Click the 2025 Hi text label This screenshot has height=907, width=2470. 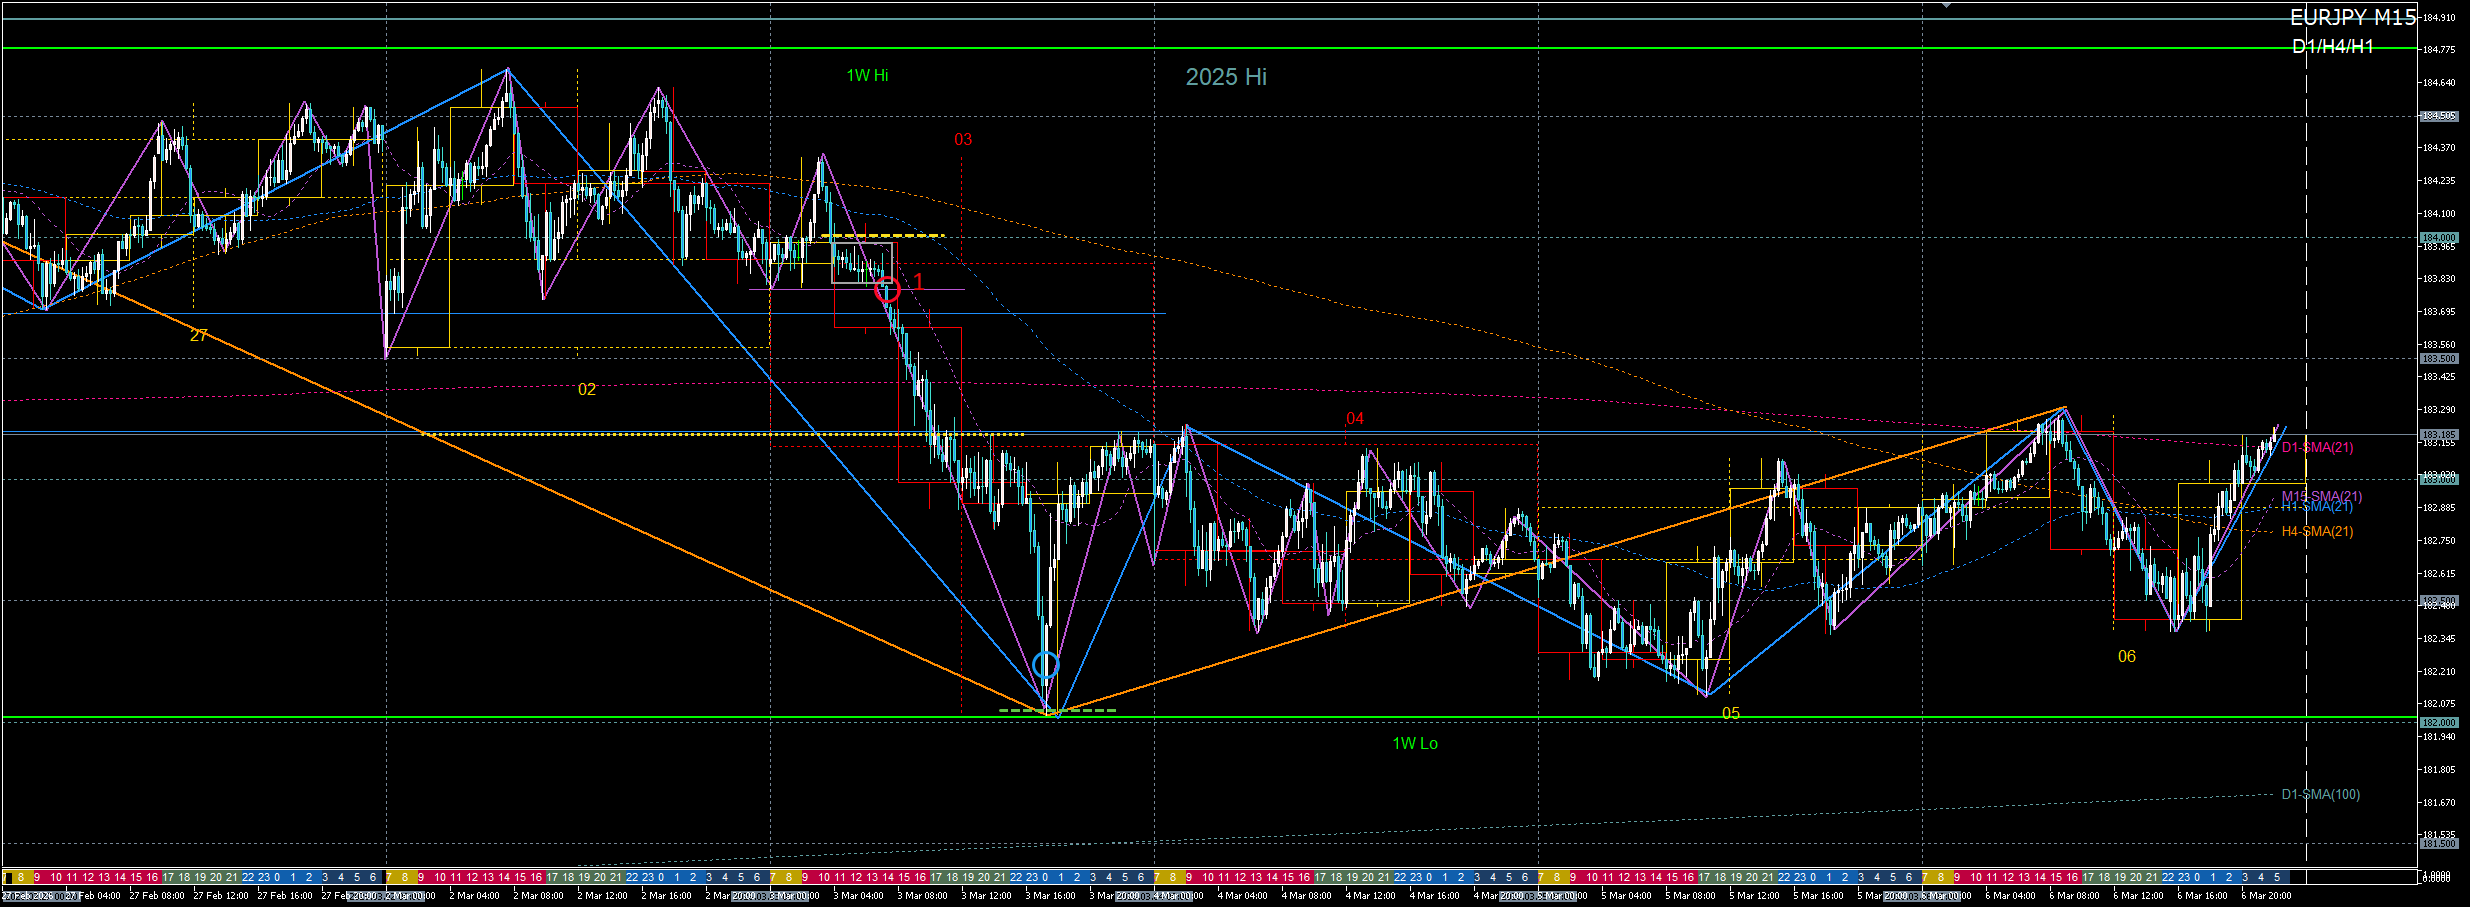[1226, 77]
